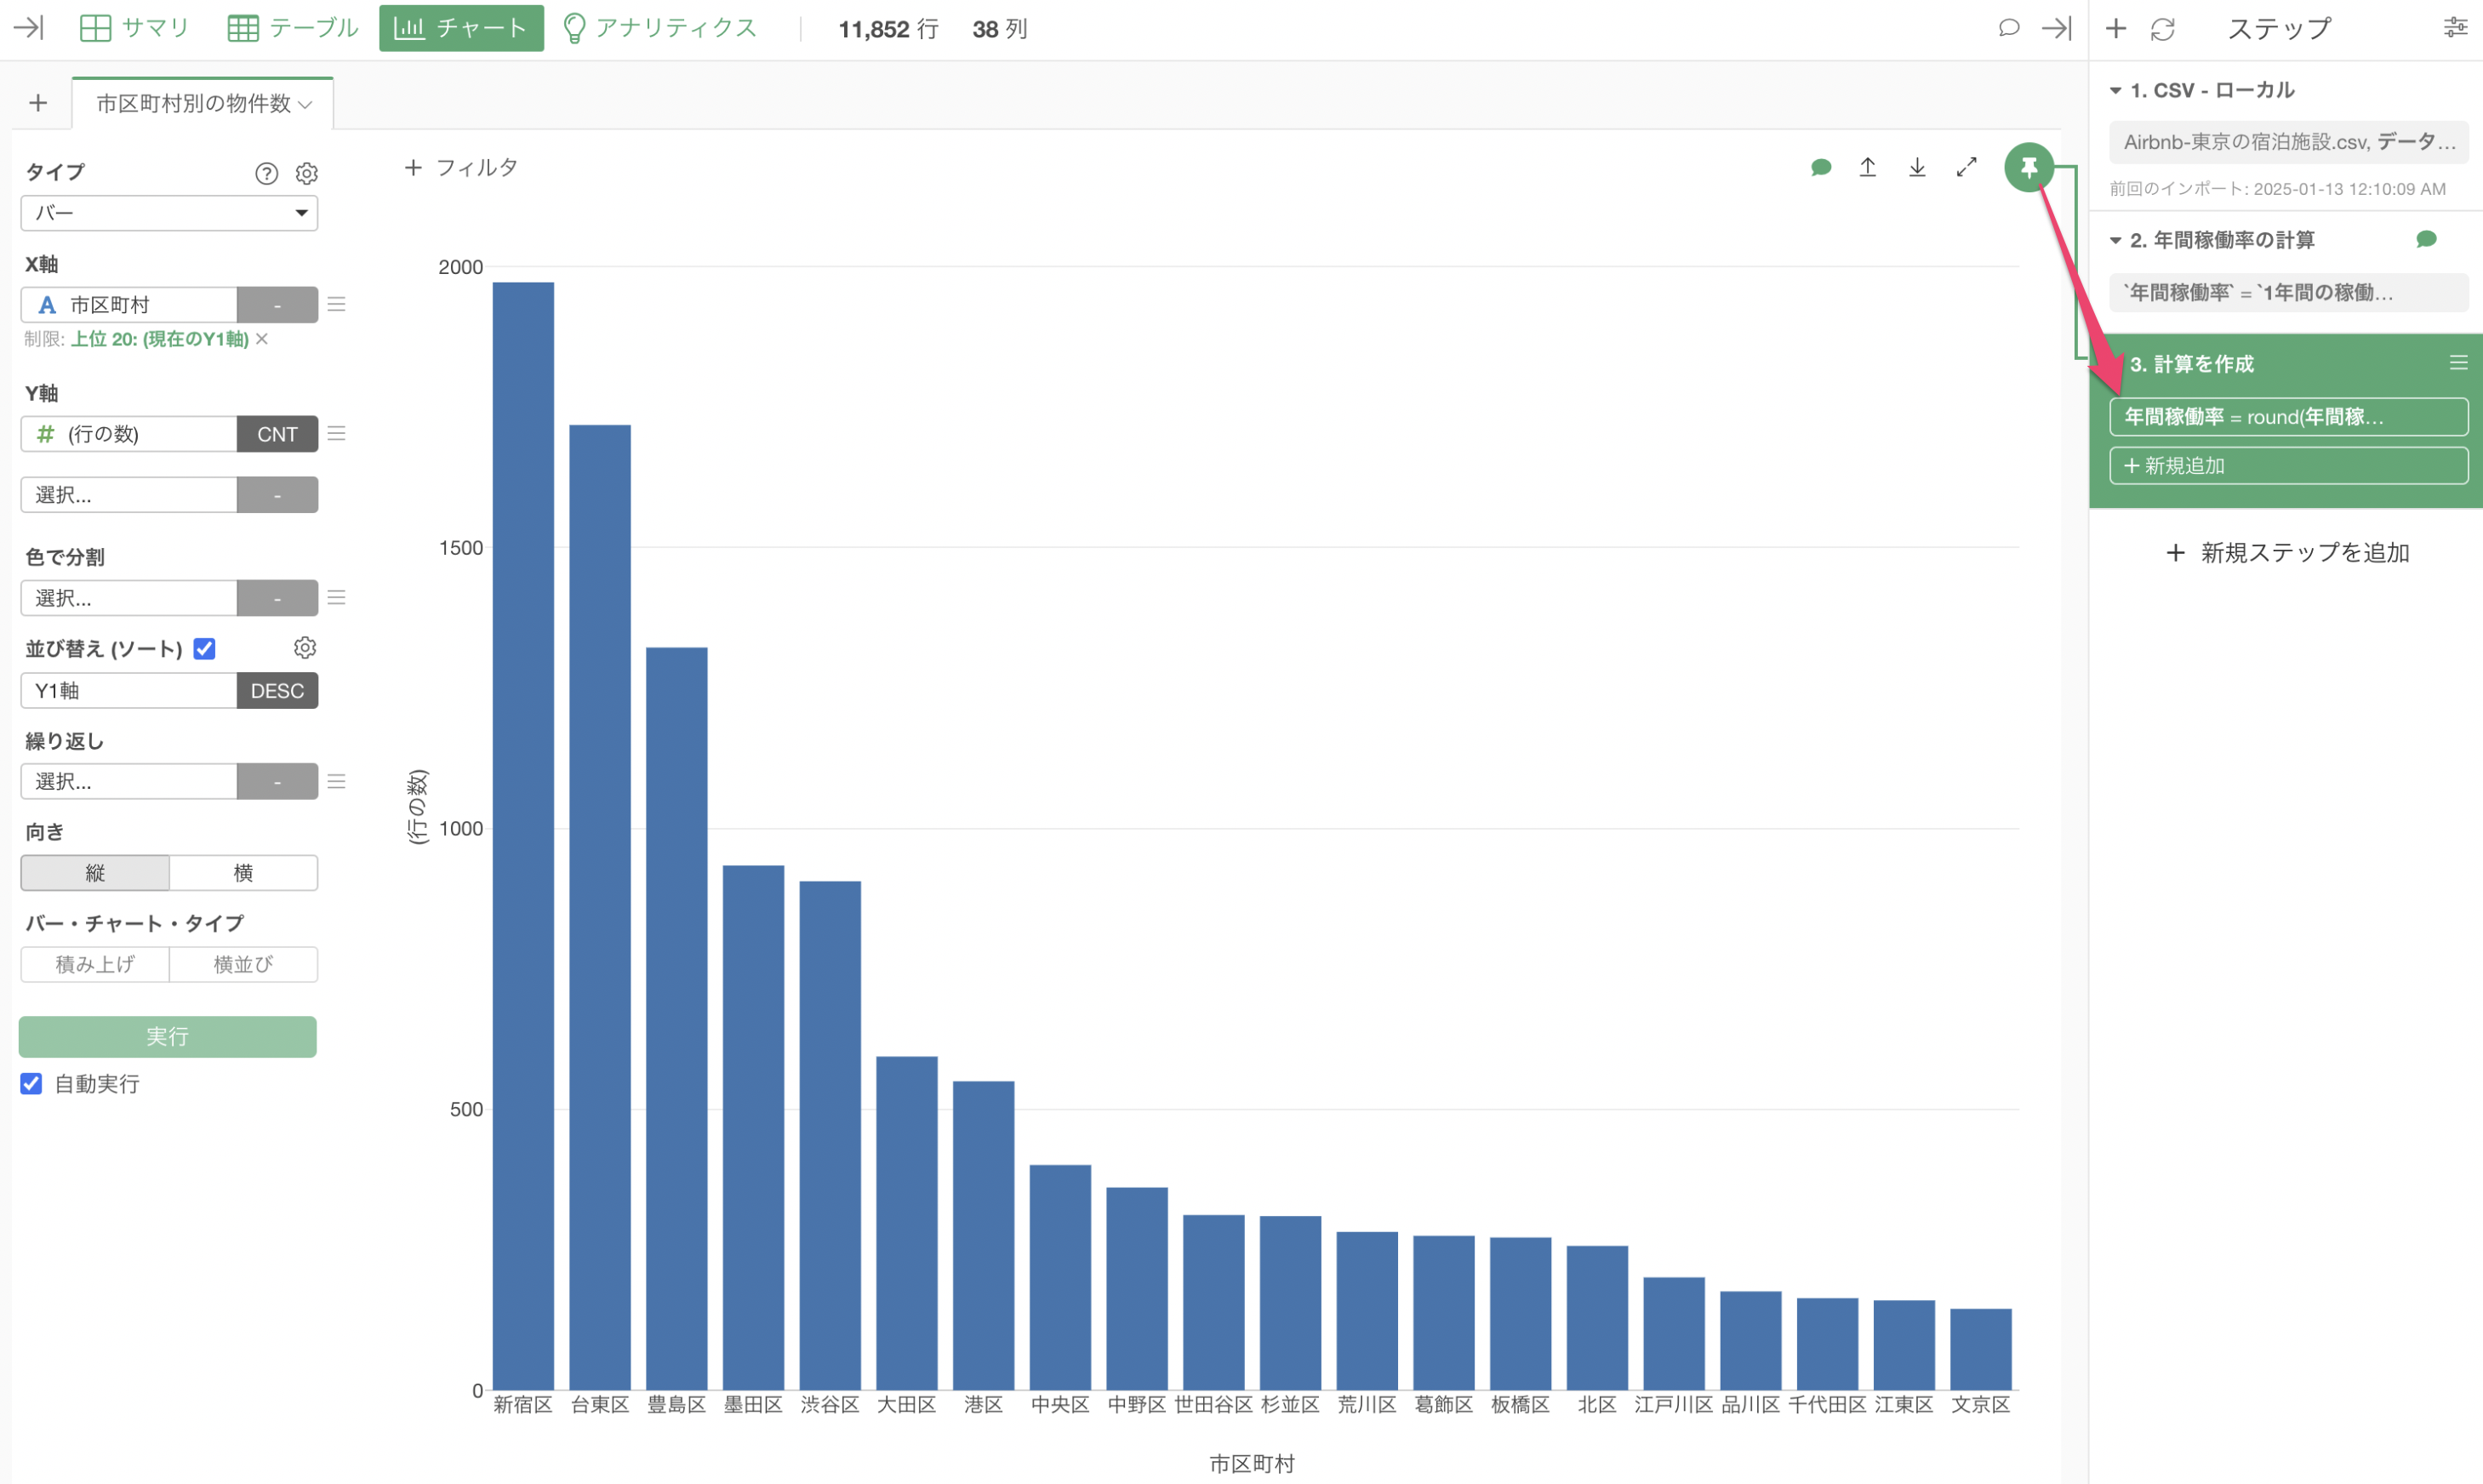Open the comment speech bubble in top bar

tap(2008, 28)
